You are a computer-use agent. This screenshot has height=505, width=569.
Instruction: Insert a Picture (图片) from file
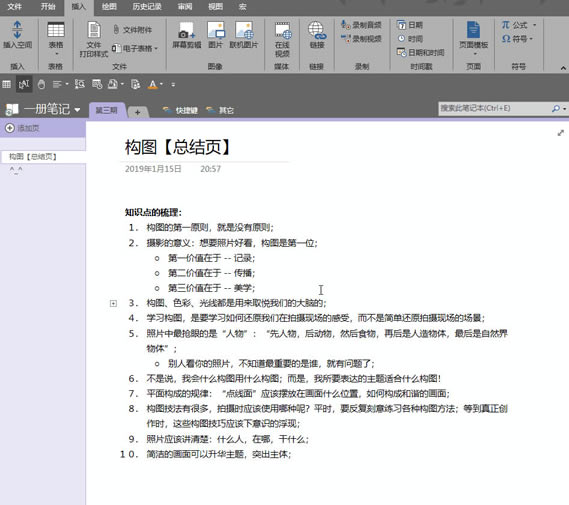click(x=216, y=35)
